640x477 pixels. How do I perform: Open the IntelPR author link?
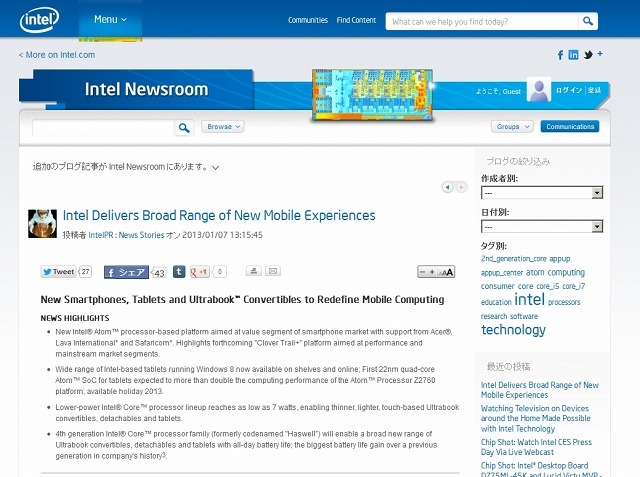point(101,235)
